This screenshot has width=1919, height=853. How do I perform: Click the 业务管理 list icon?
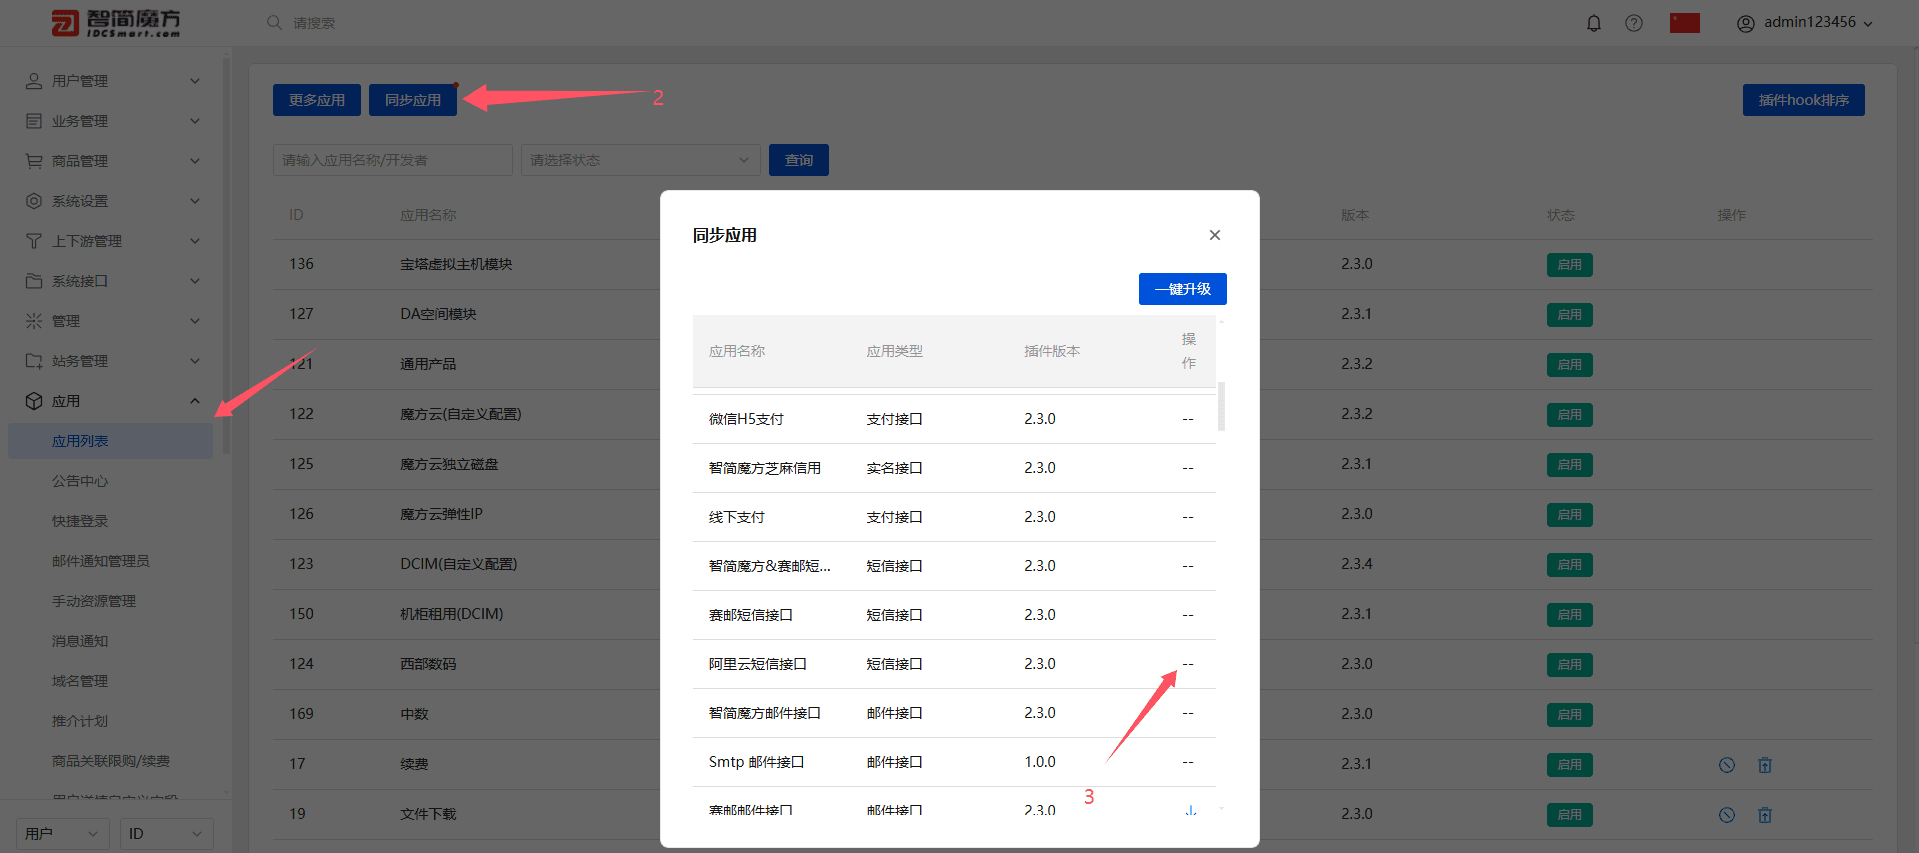tap(34, 121)
